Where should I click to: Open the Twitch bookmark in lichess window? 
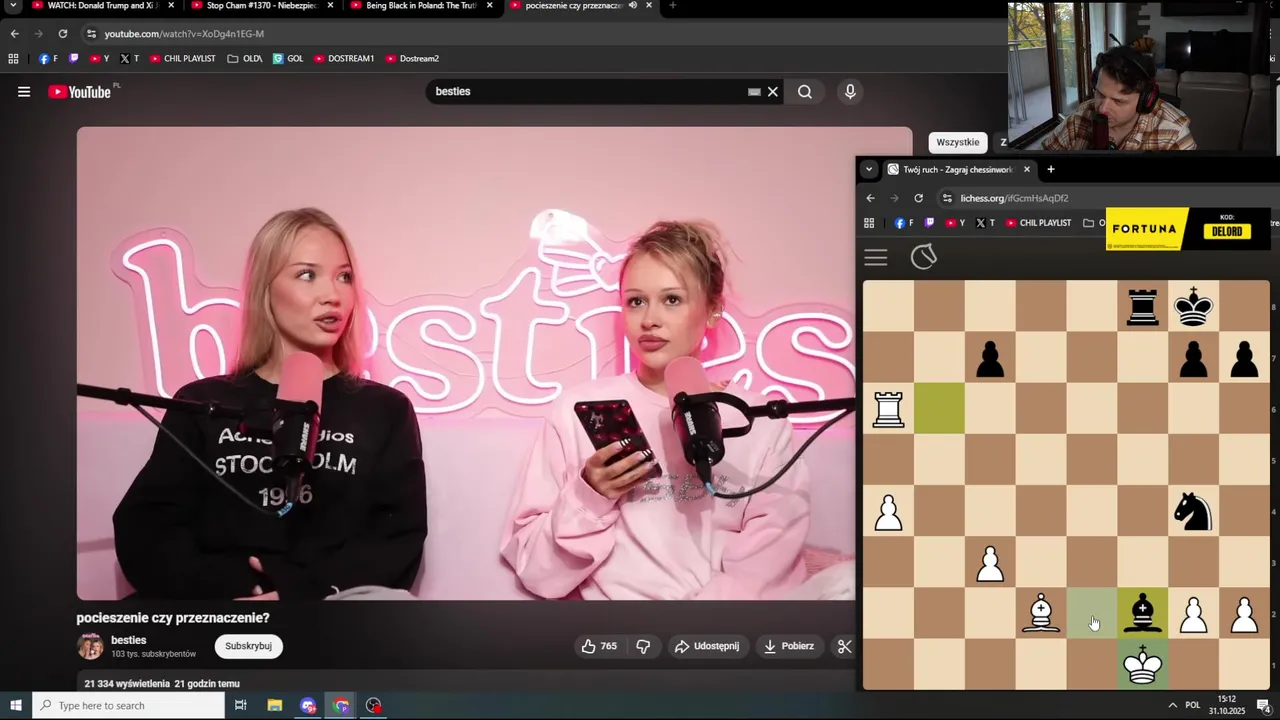(x=929, y=223)
